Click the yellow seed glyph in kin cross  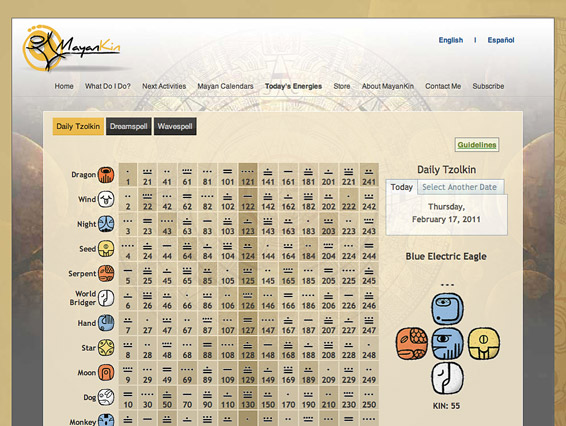pos(484,343)
